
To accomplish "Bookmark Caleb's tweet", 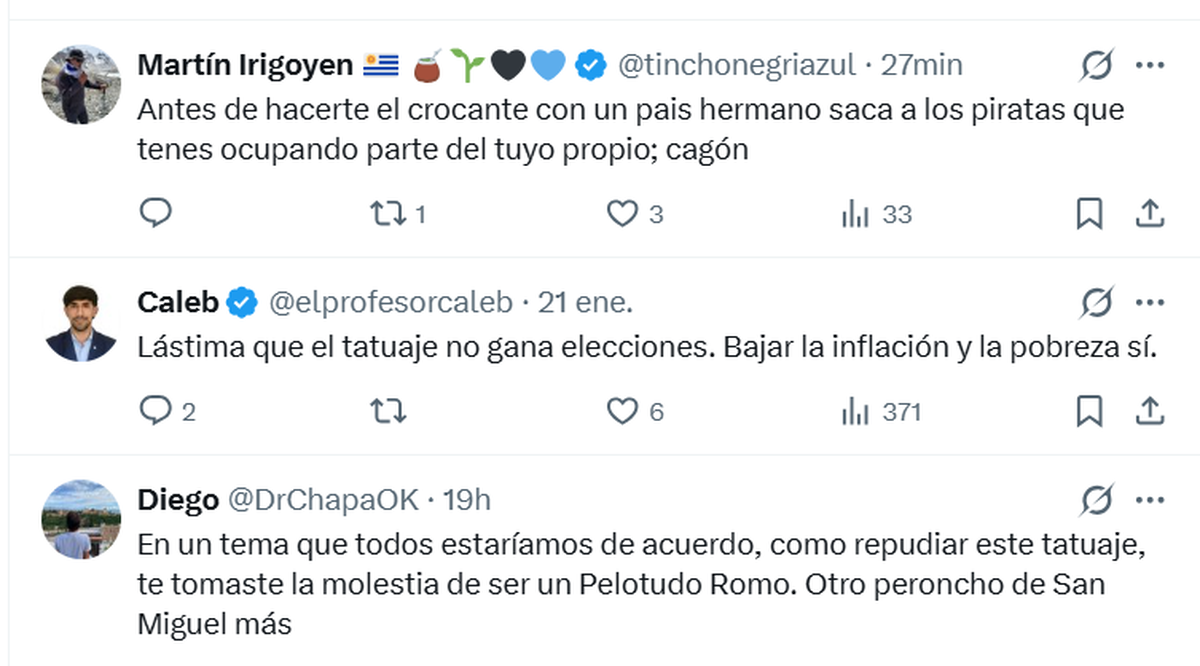I will click(1089, 410).
